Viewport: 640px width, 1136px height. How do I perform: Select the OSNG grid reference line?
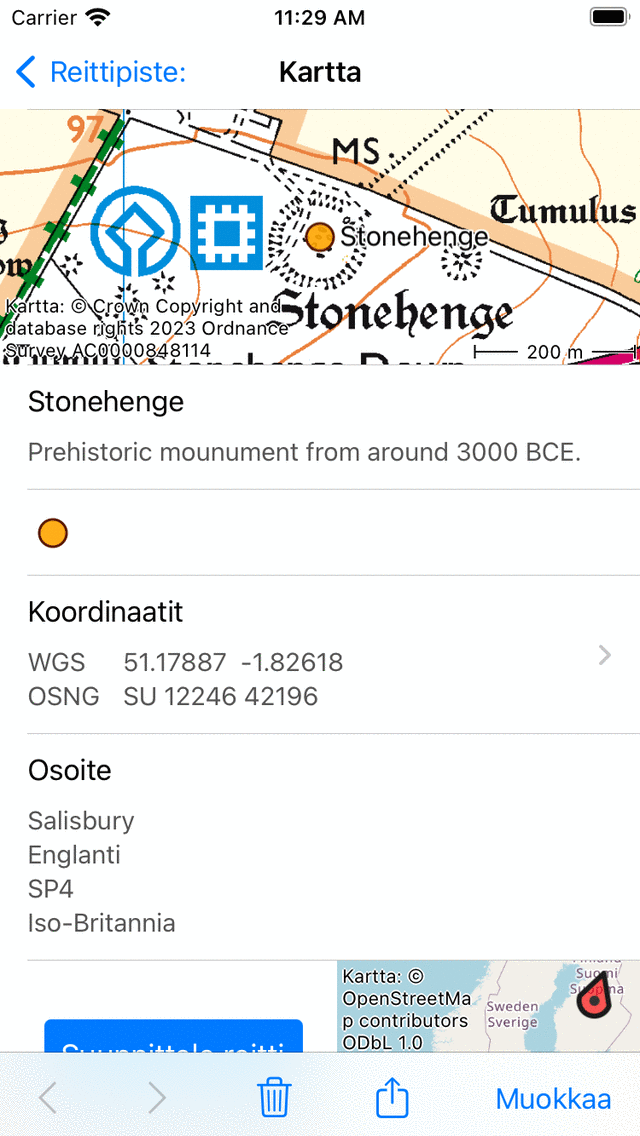click(x=220, y=696)
